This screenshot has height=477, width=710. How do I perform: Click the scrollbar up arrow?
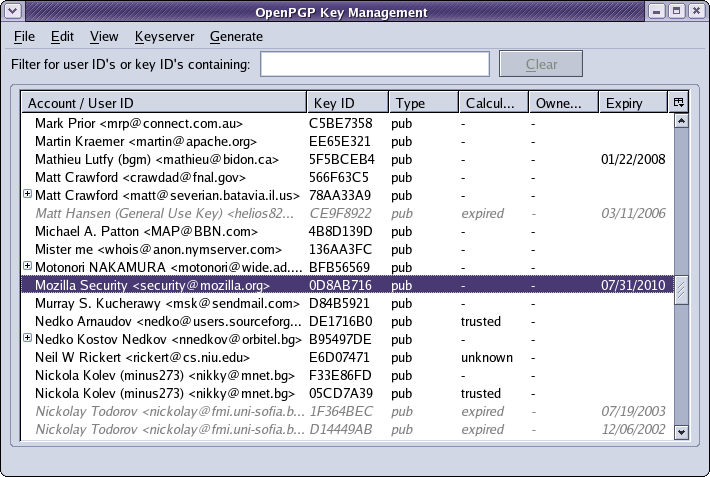pyautogui.click(x=681, y=121)
